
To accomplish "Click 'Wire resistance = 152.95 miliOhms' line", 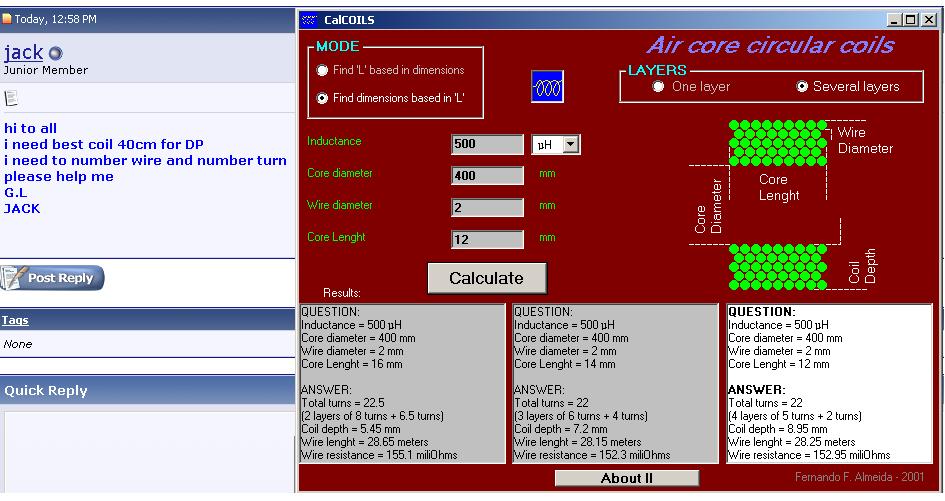I will click(x=809, y=455).
